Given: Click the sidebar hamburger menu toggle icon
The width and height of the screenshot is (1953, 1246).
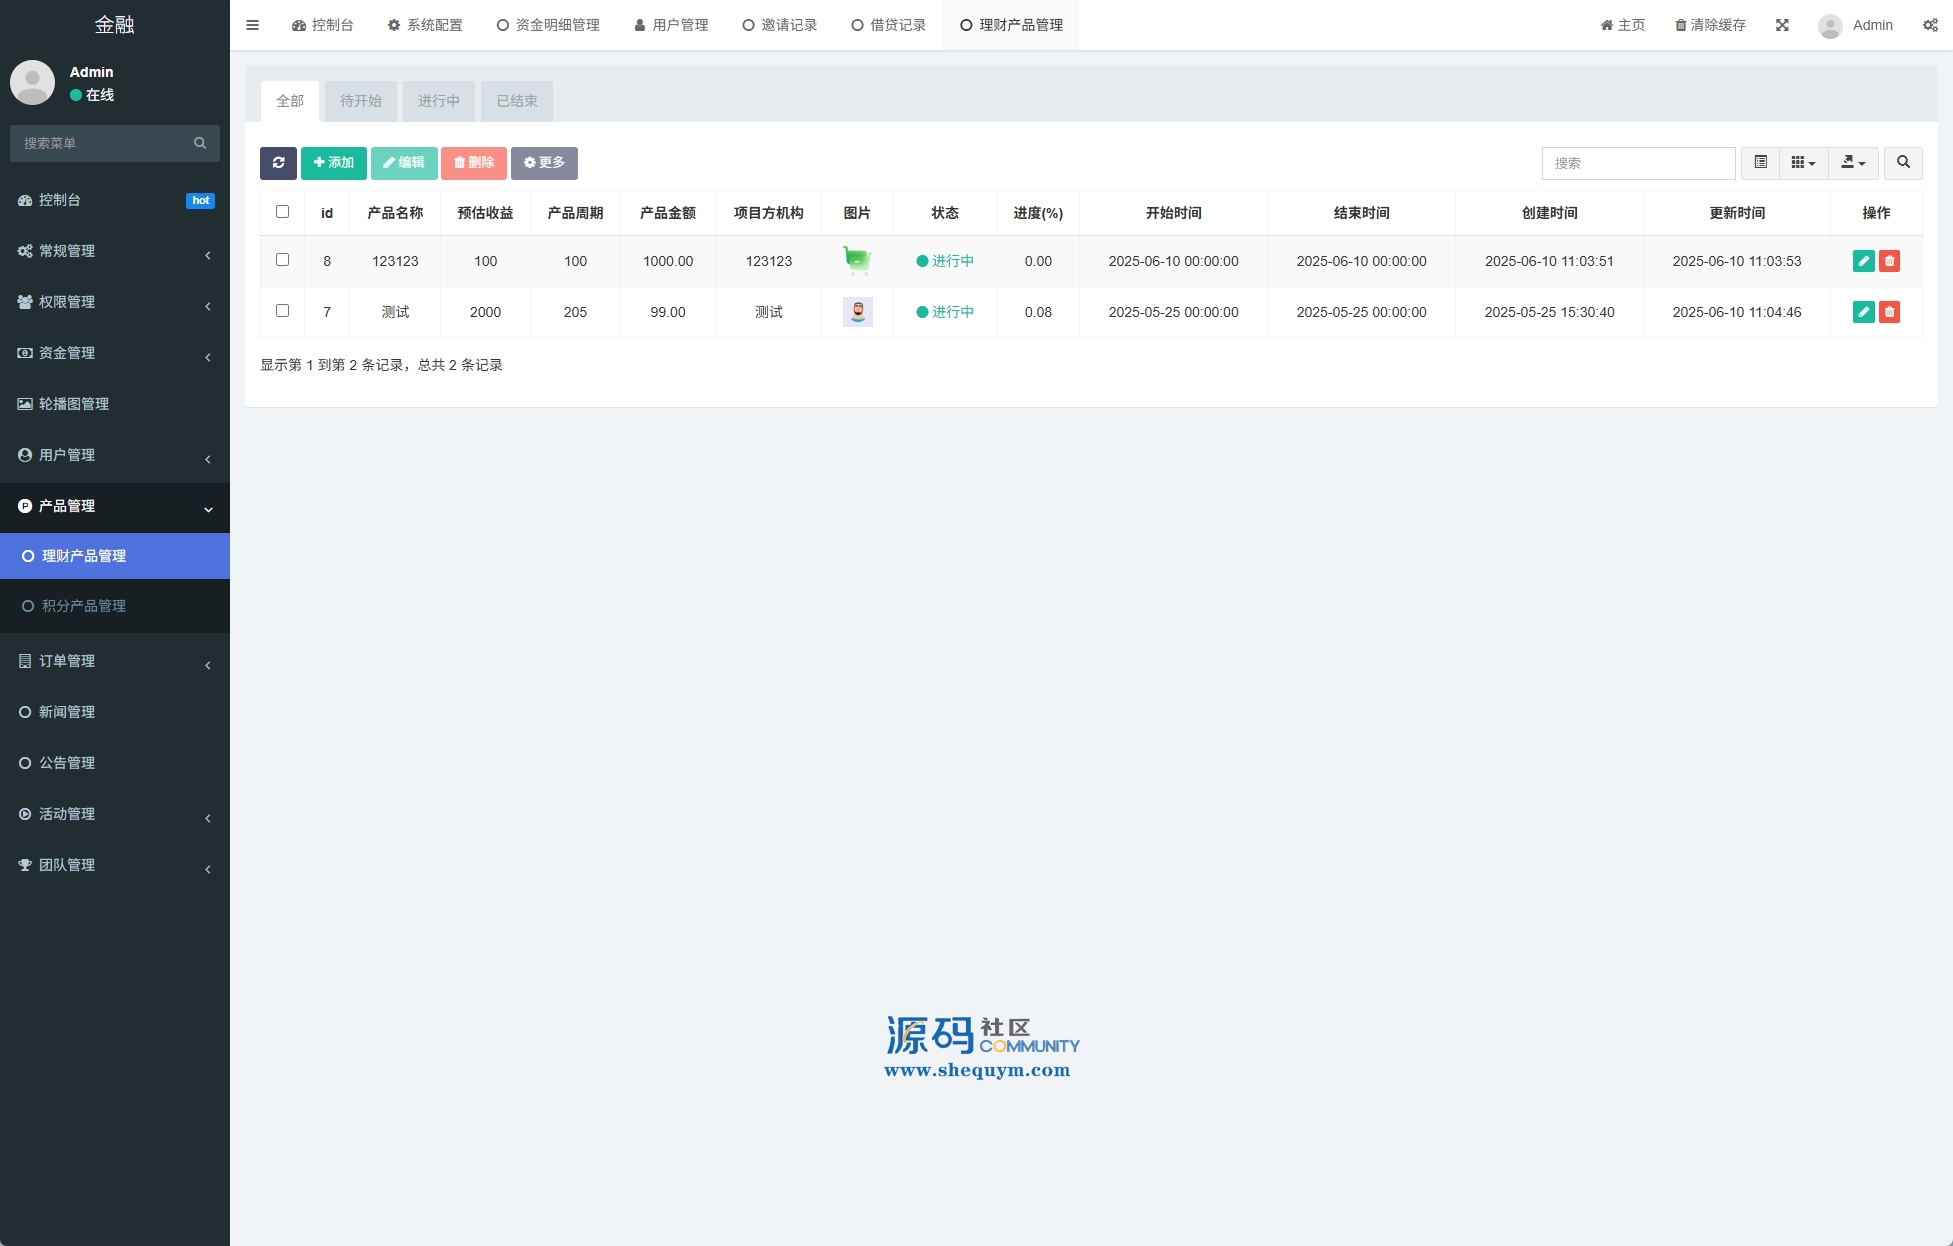Looking at the screenshot, I should [252, 25].
